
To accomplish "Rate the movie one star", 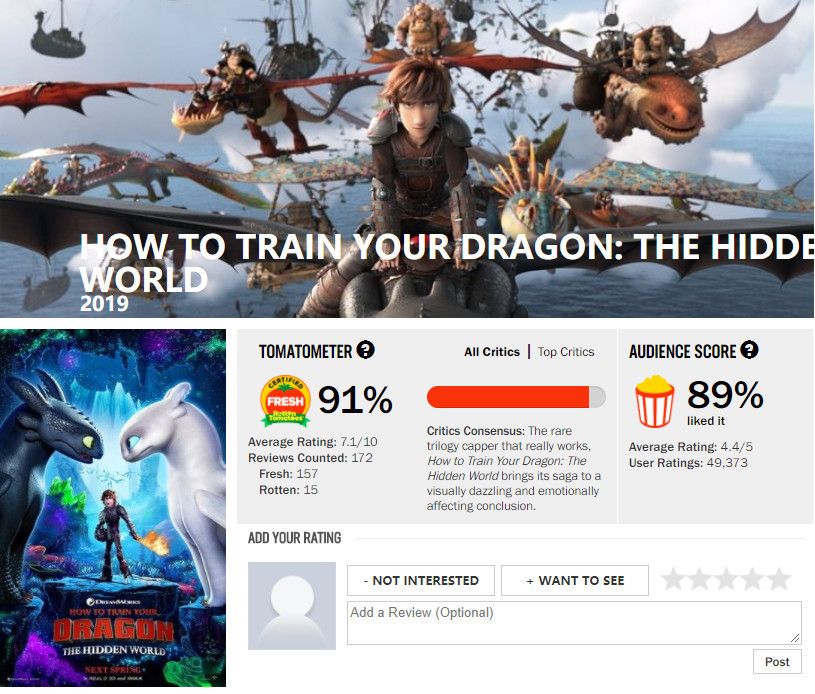I will coord(673,579).
